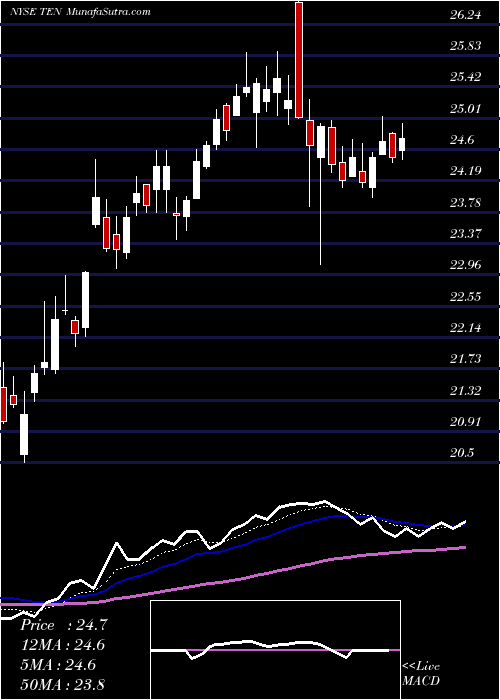
Task: Click the 22.96 price axis label
Action: pos(465,265)
